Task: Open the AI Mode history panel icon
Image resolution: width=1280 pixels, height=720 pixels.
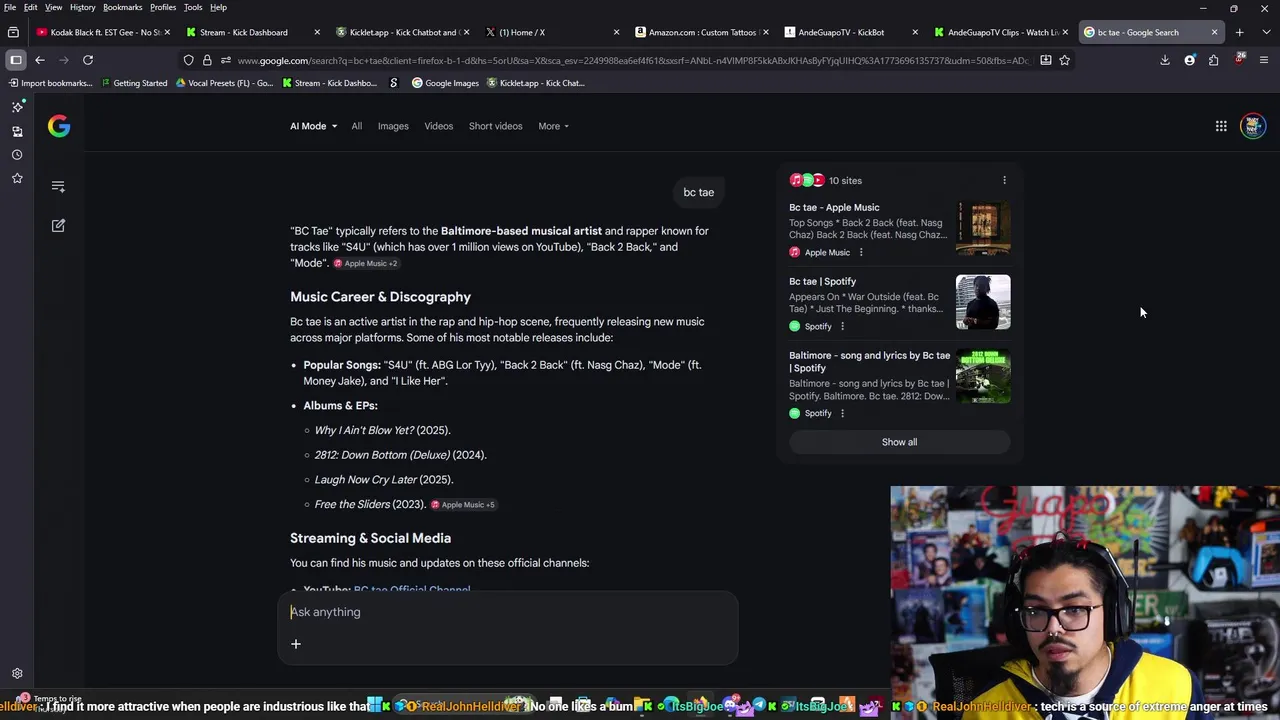Action: pyautogui.click(x=58, y=187)
